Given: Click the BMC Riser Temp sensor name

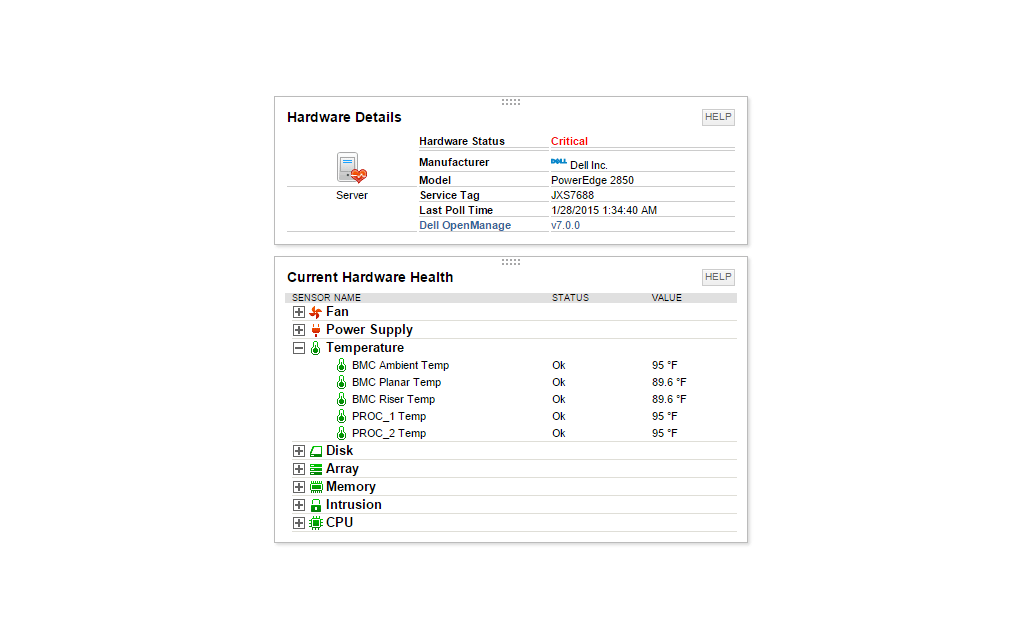Looking at the screenshot, I should [x=393, y=399].
